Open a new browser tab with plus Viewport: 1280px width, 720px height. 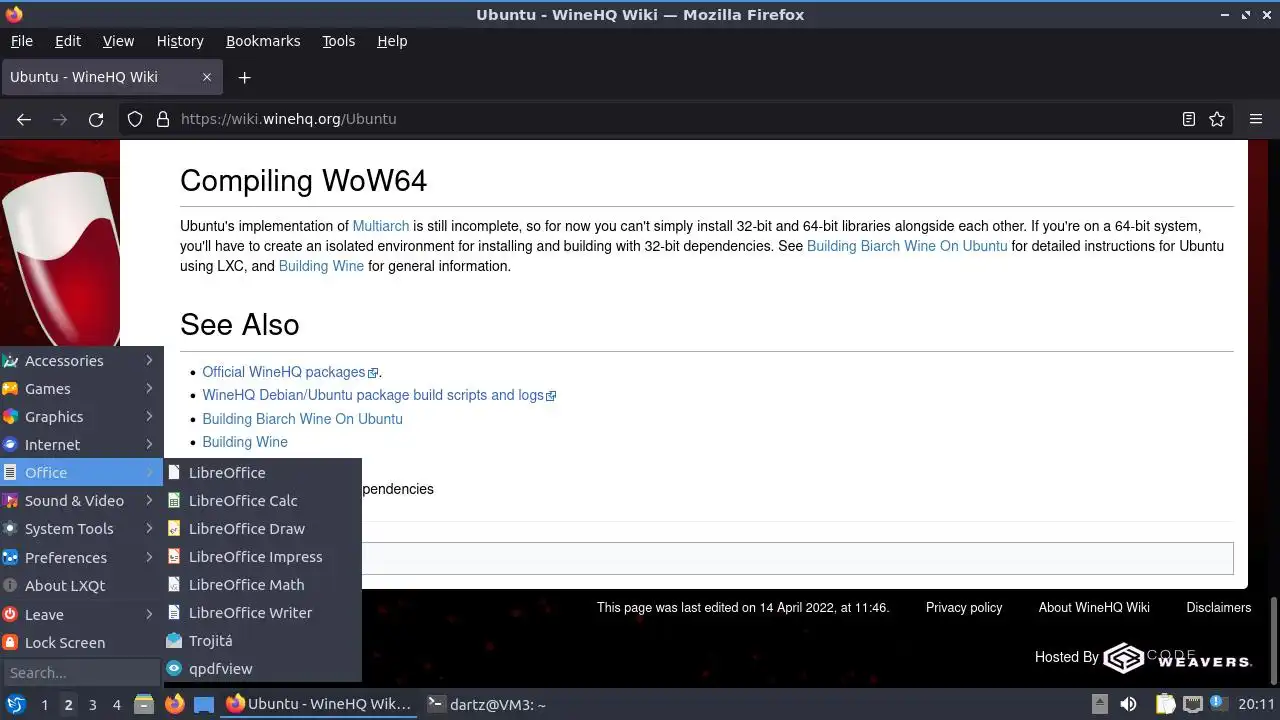[244, 77]
